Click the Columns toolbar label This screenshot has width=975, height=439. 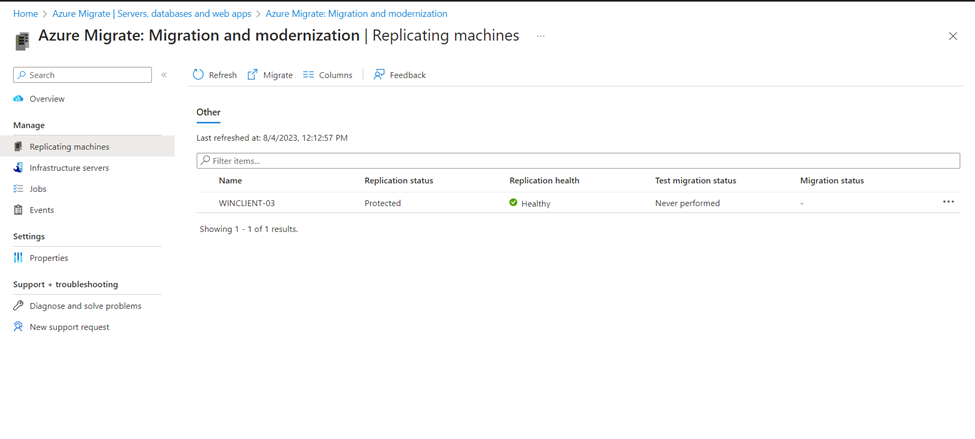pyautogui.click(x=336, y=75)
